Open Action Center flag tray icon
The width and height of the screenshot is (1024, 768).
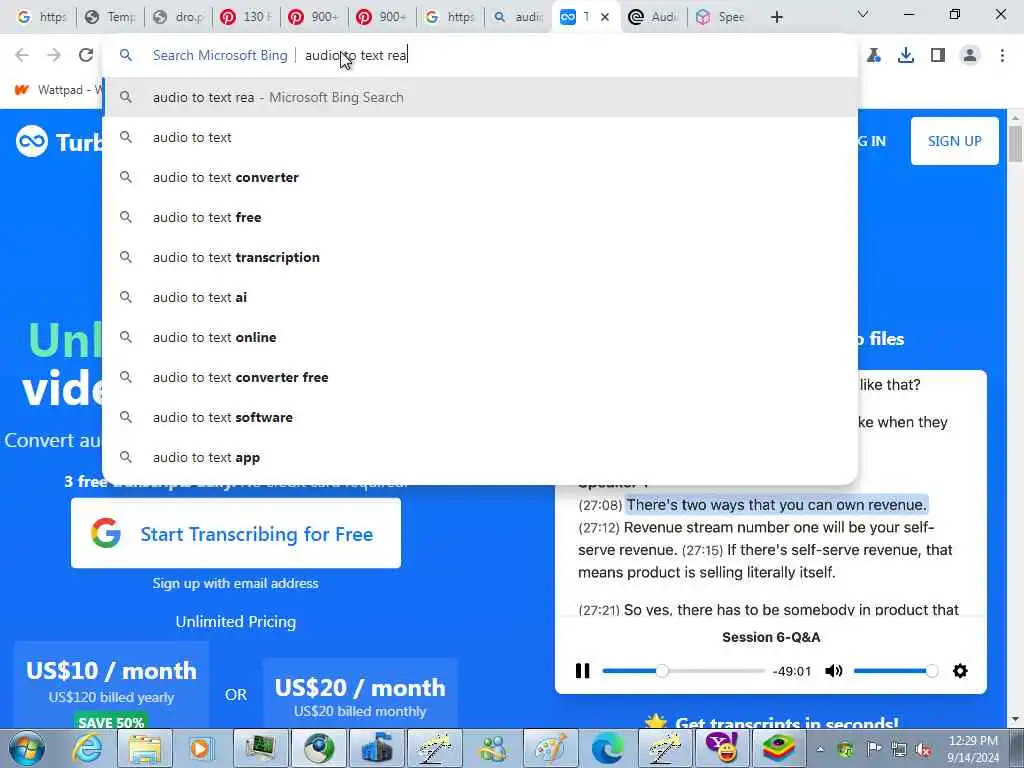(874, 749)
